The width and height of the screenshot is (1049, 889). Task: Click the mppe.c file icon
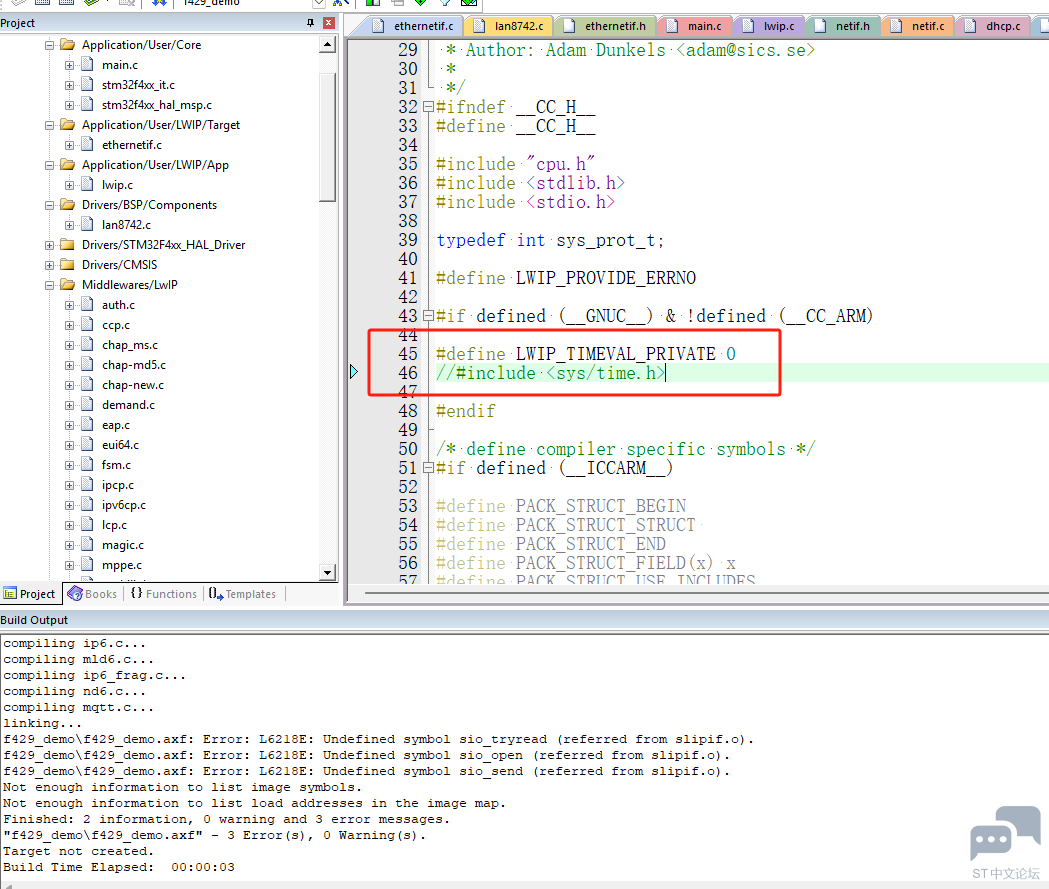pos(87,565)
